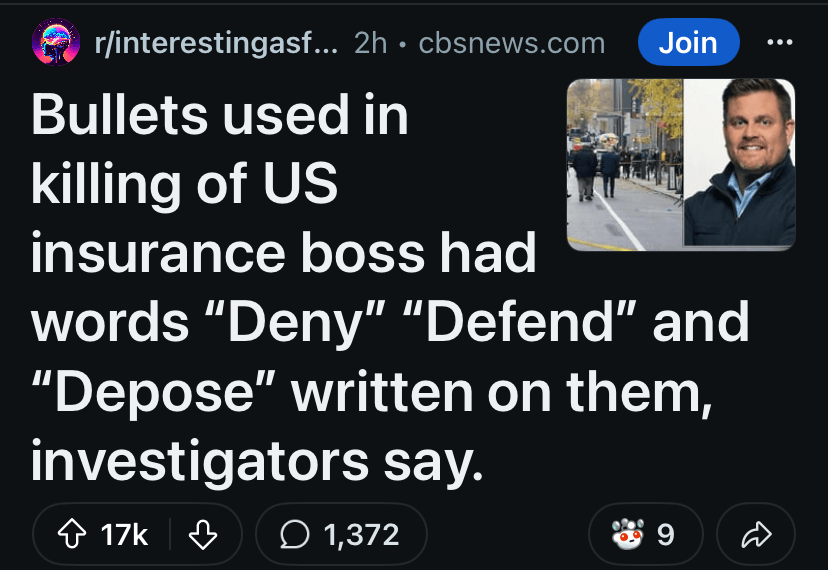Click the 2h post timestamp

tap(370, 43)
